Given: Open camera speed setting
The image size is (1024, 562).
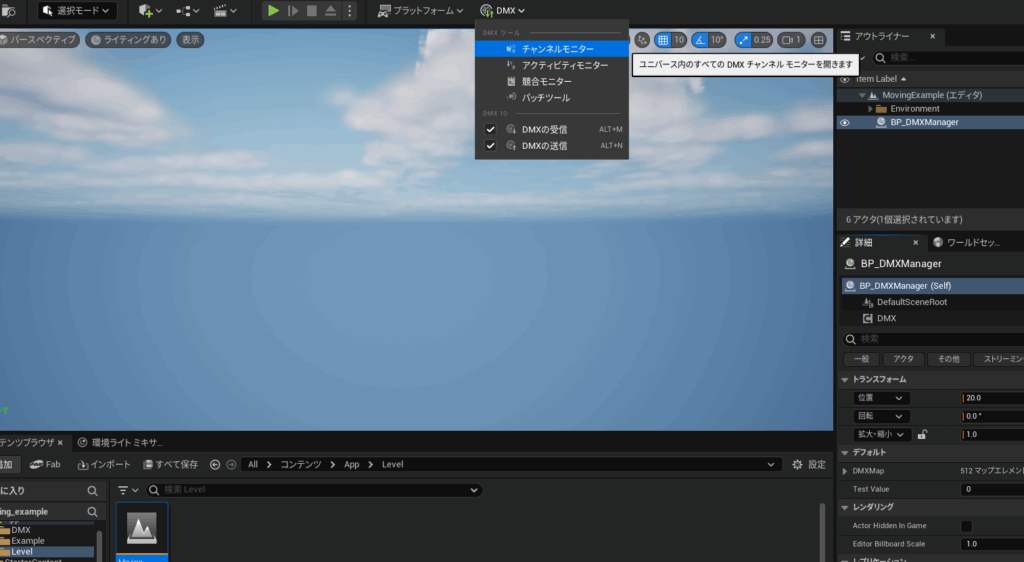Looking at the screenshot, I should [791, 40].
